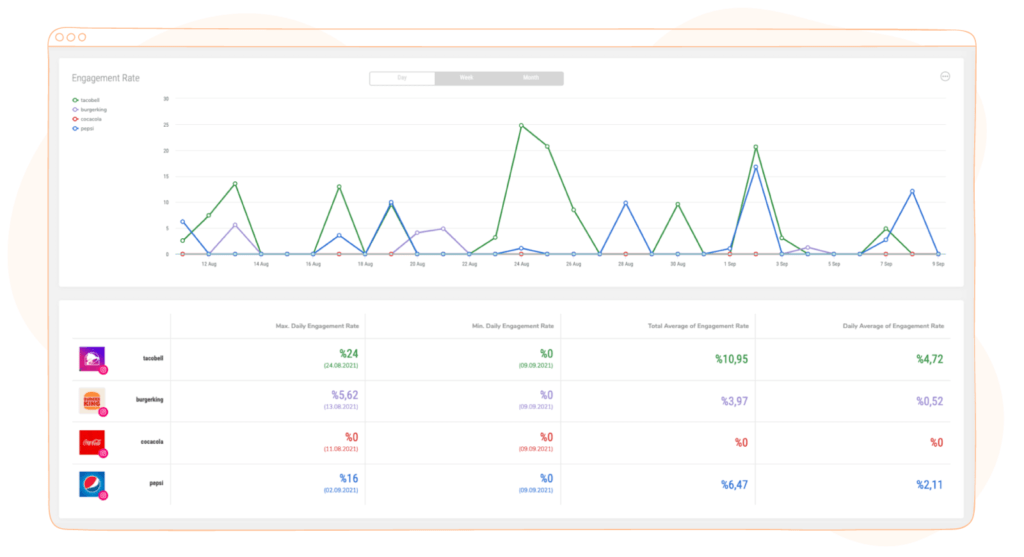Viewport: 1024px width, 557px height.
Task: Switch chart to Day view
Action: click(402, 78)
